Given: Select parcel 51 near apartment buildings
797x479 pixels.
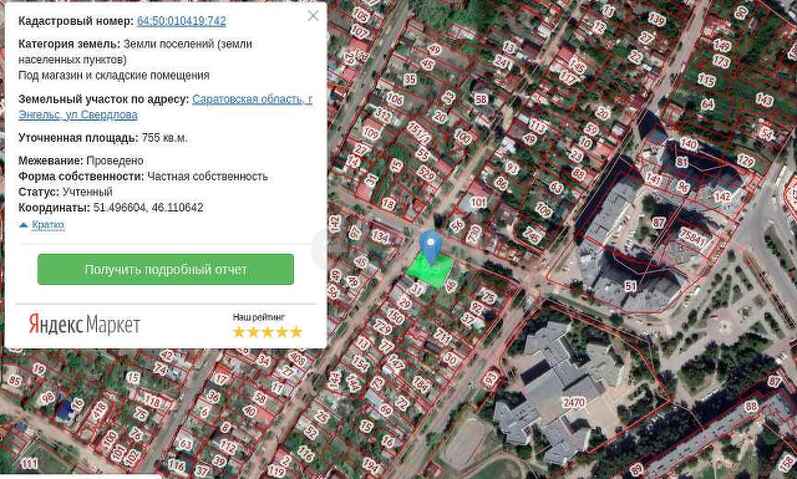Looking at the screenshot, I should (x=630, y=286).
